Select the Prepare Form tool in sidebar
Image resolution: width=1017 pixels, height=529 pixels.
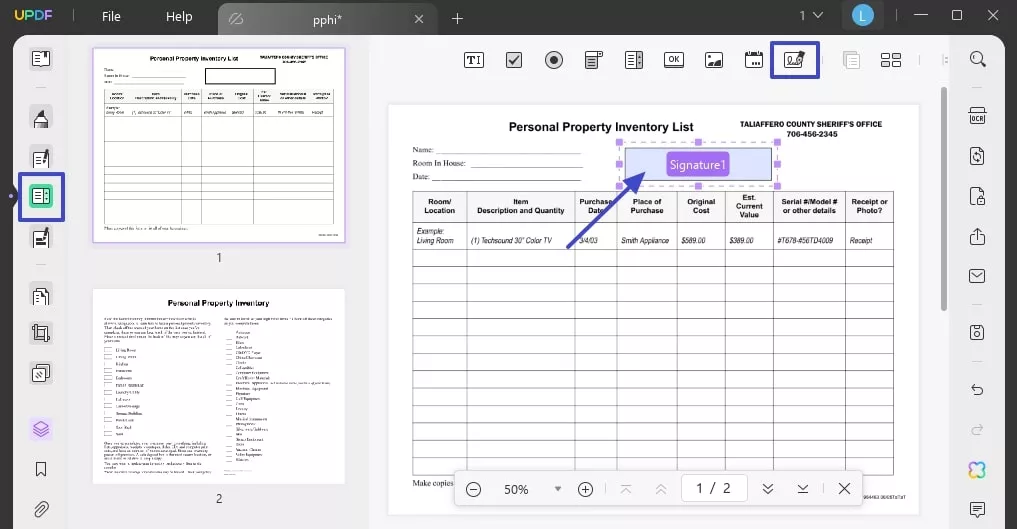[41, 196]
